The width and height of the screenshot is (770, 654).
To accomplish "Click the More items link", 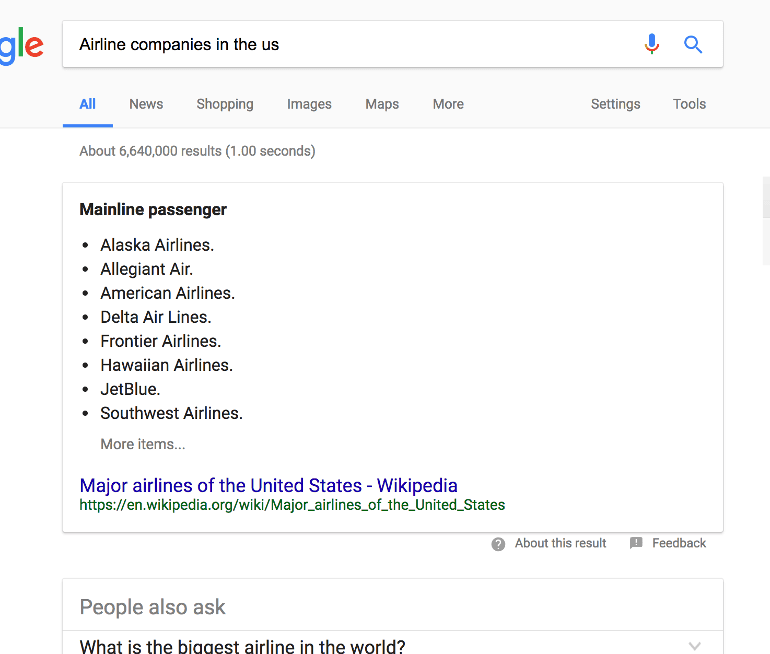I will point(143,444).
